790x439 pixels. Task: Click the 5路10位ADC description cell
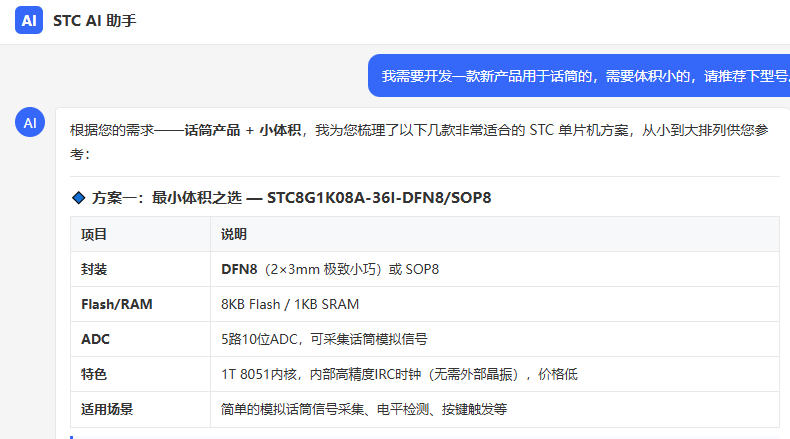(x=495, y=339)
